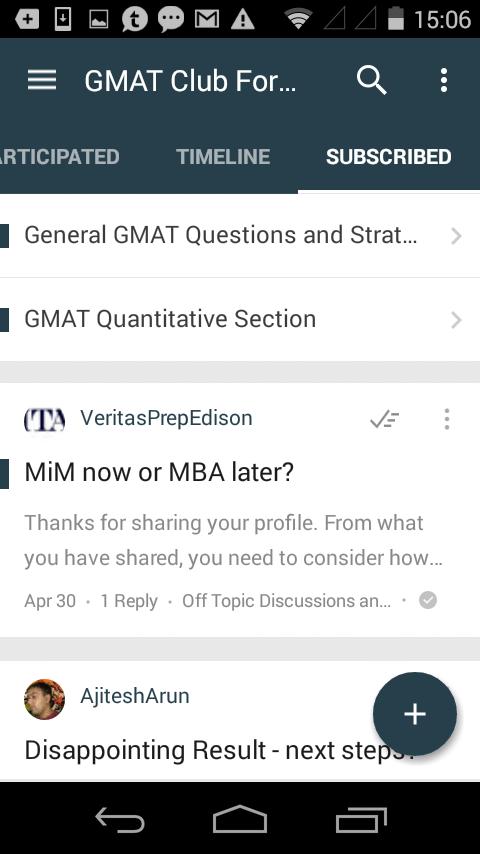480x854 pixels.
Task: Open the recent apps button
Action: [361, 820]
